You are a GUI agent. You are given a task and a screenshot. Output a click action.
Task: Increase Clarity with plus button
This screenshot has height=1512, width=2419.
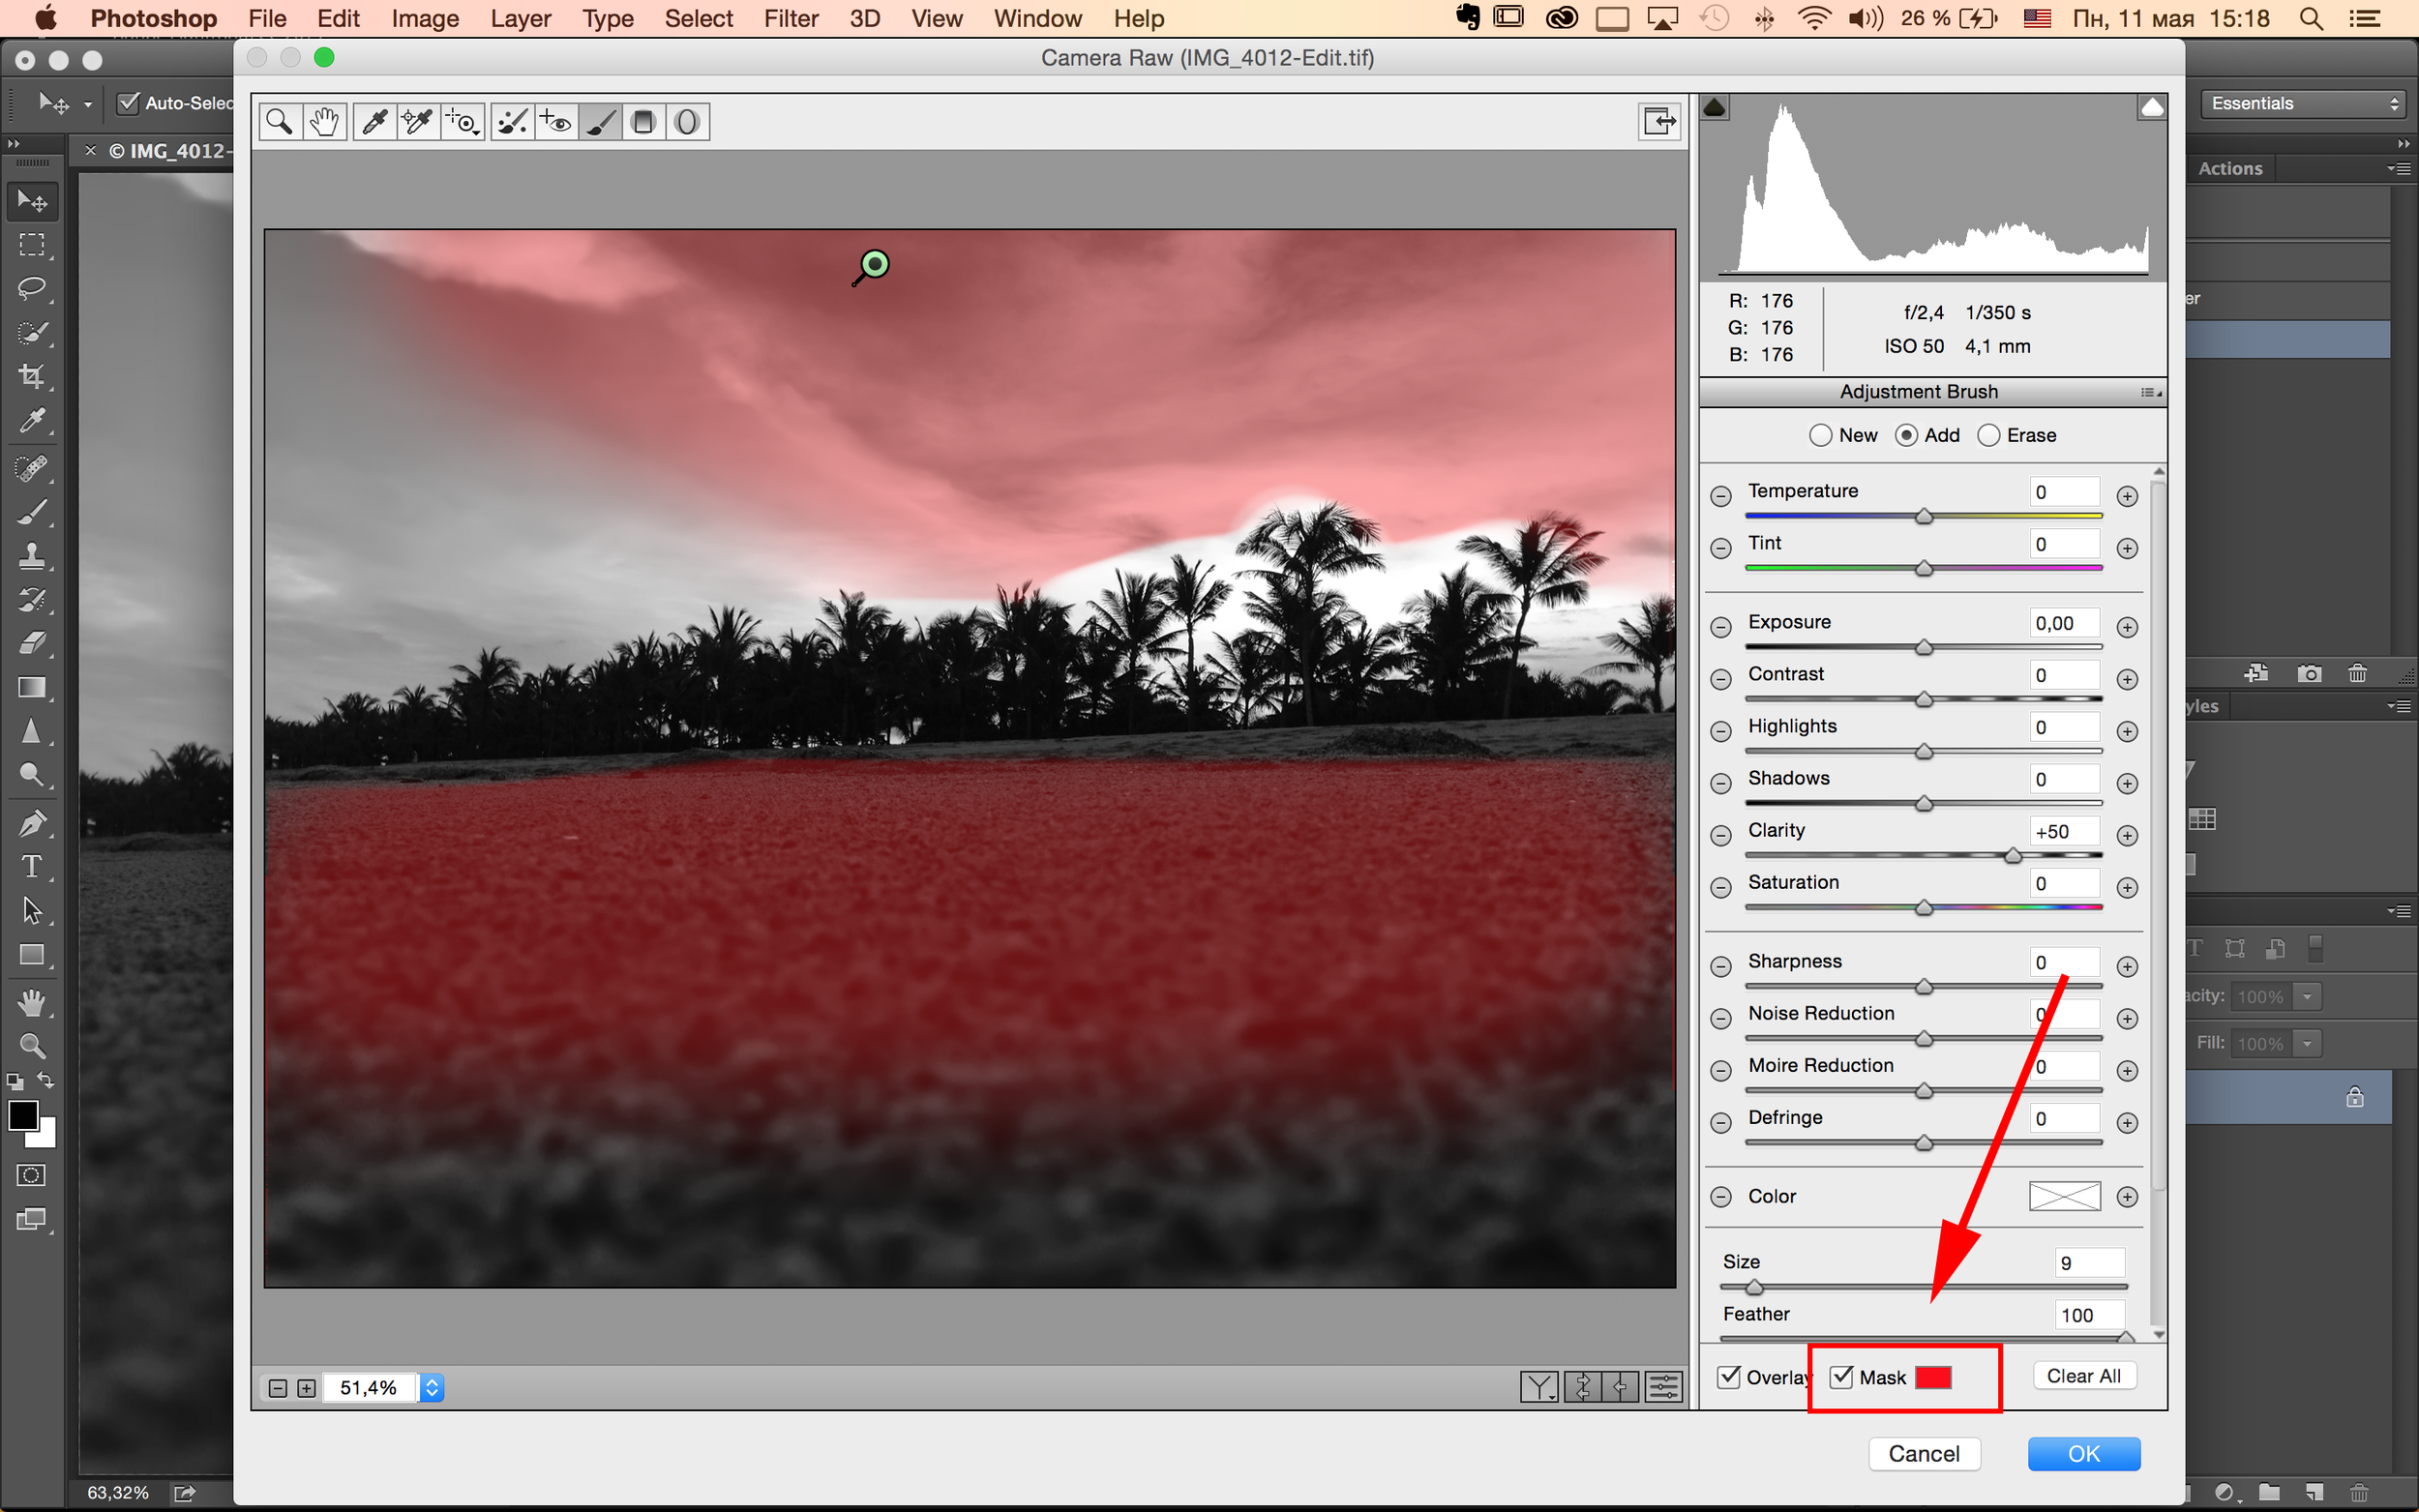click(2127, 836)
